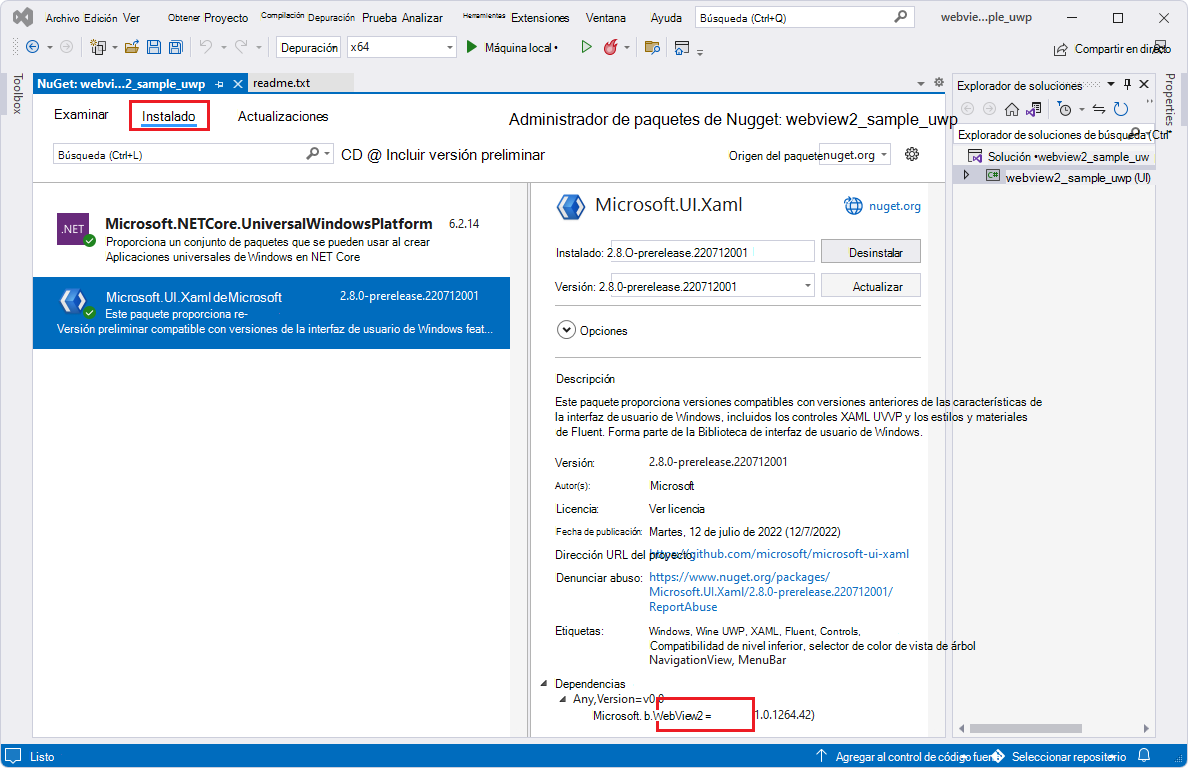This screenshot has width=1188, height=768.
Task: Click the Undo icon in the toolbar
Action: [x=208, y=46]
